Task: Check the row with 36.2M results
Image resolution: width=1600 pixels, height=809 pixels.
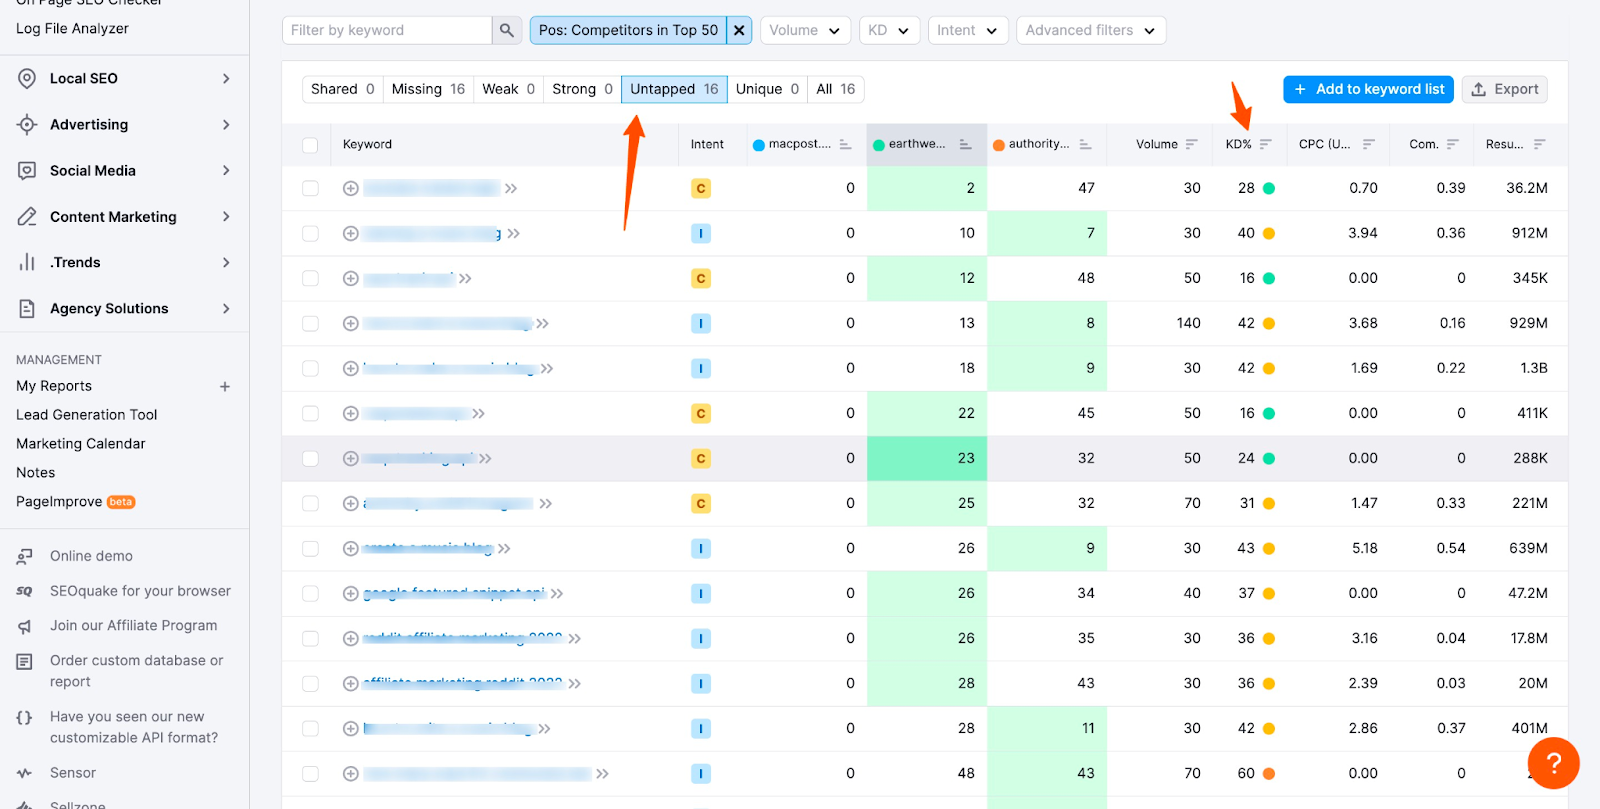Action: point(310,188)
